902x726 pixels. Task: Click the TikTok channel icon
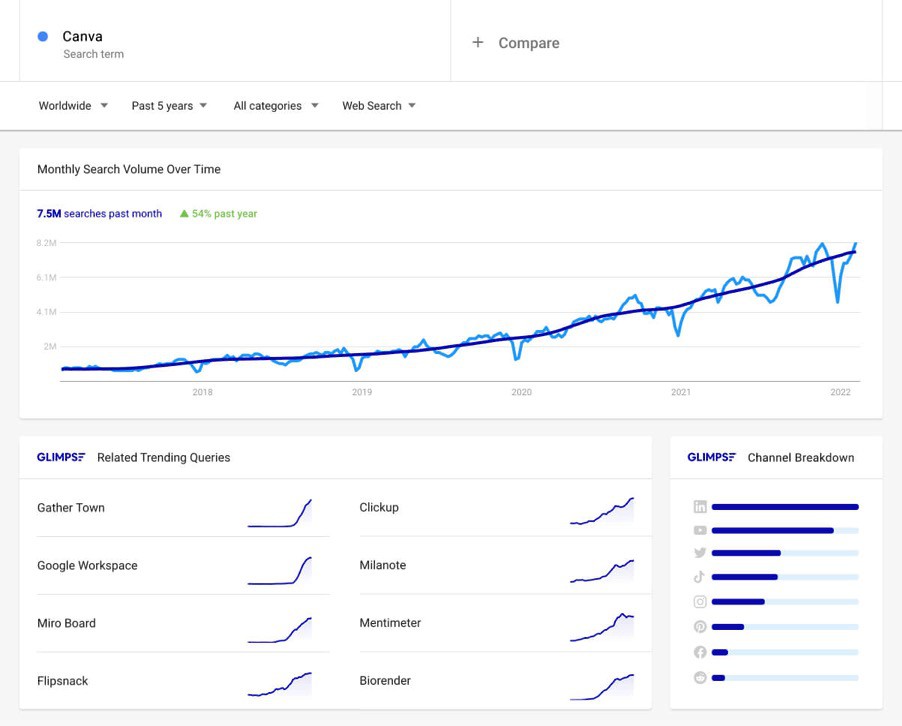click(700, 577)
